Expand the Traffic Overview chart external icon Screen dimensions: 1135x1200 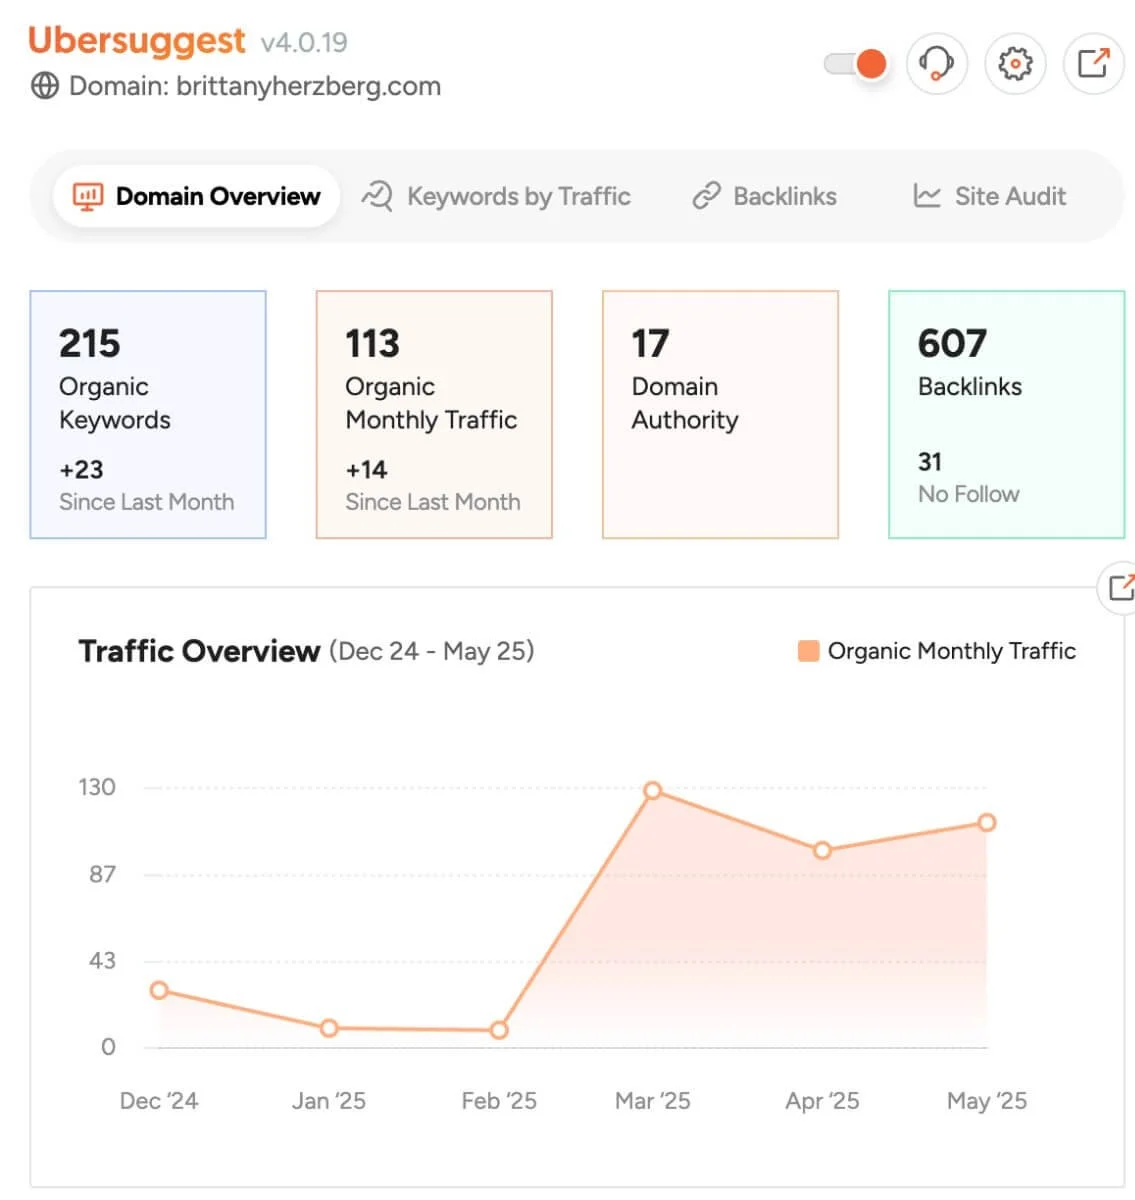[x=1118, y=588]
